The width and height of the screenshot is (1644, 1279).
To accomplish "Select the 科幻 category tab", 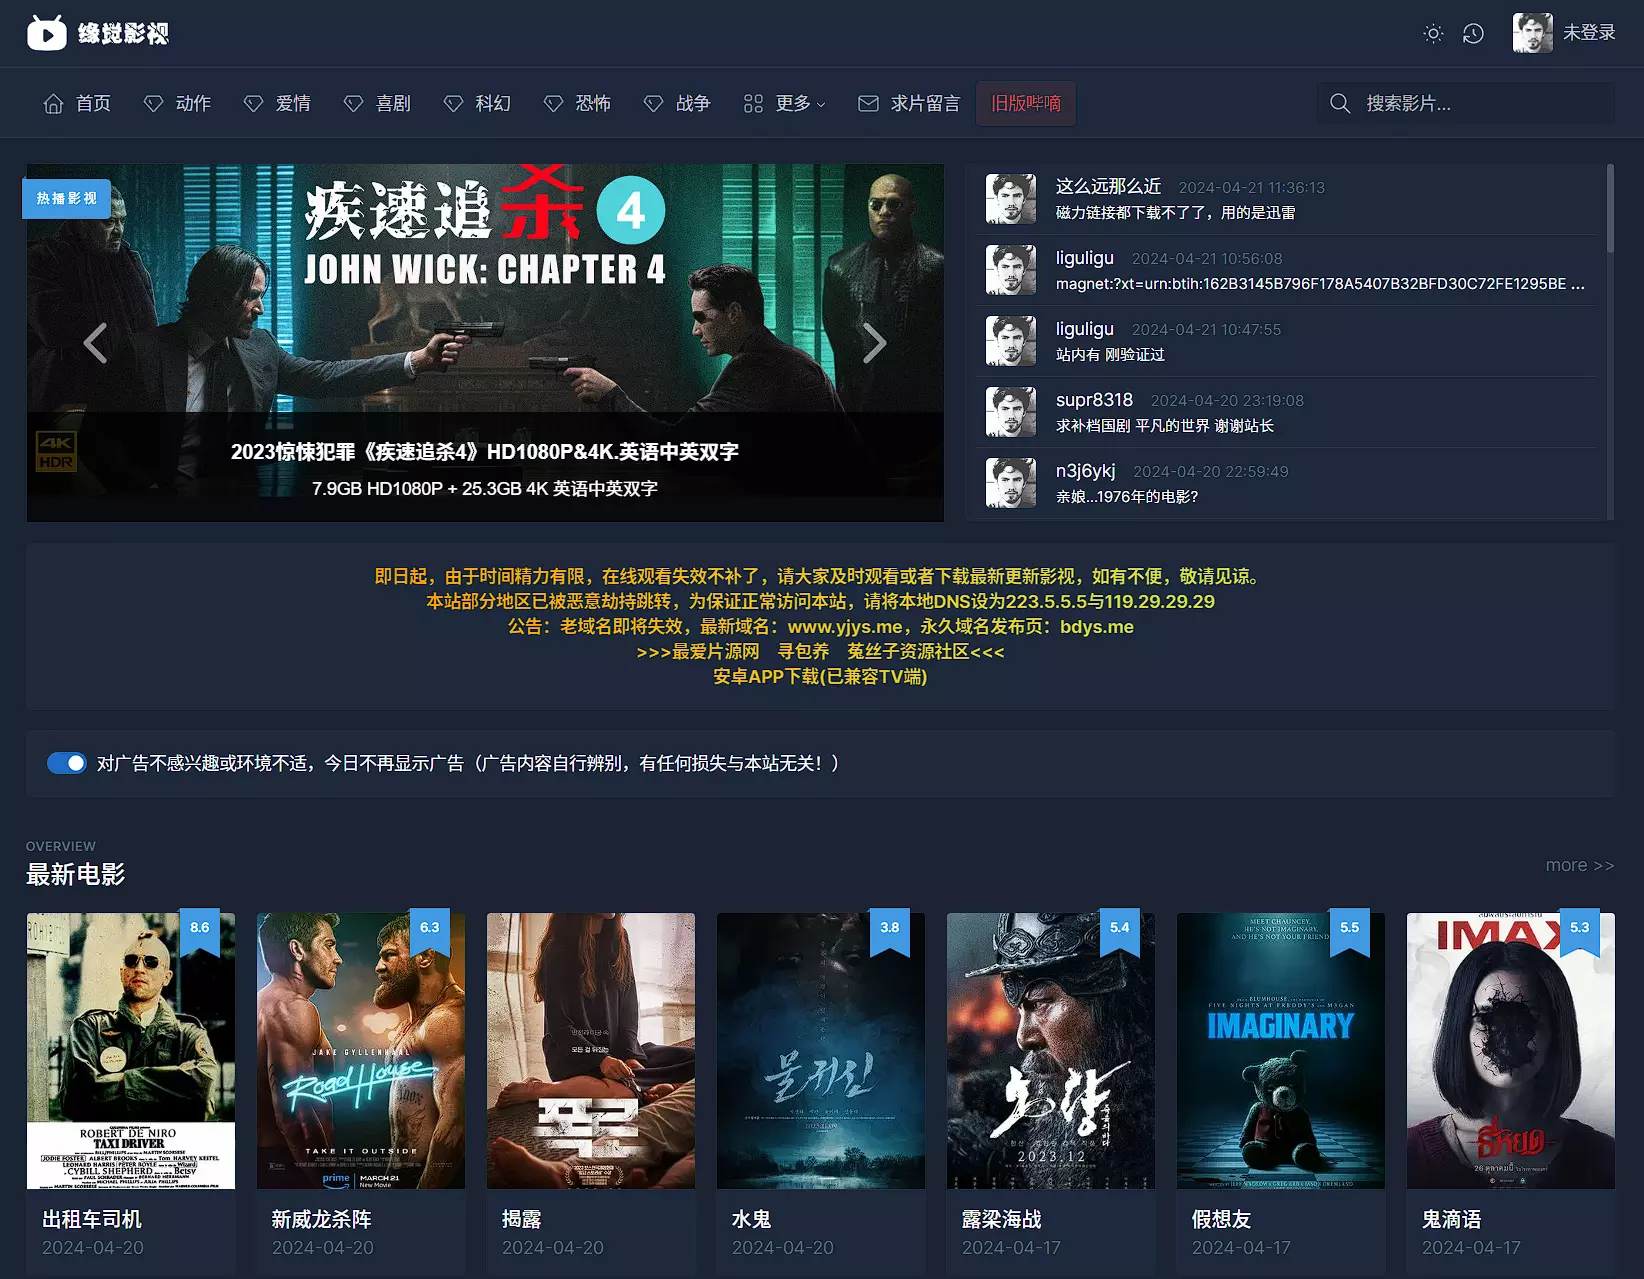I will [x=478, y=103].
